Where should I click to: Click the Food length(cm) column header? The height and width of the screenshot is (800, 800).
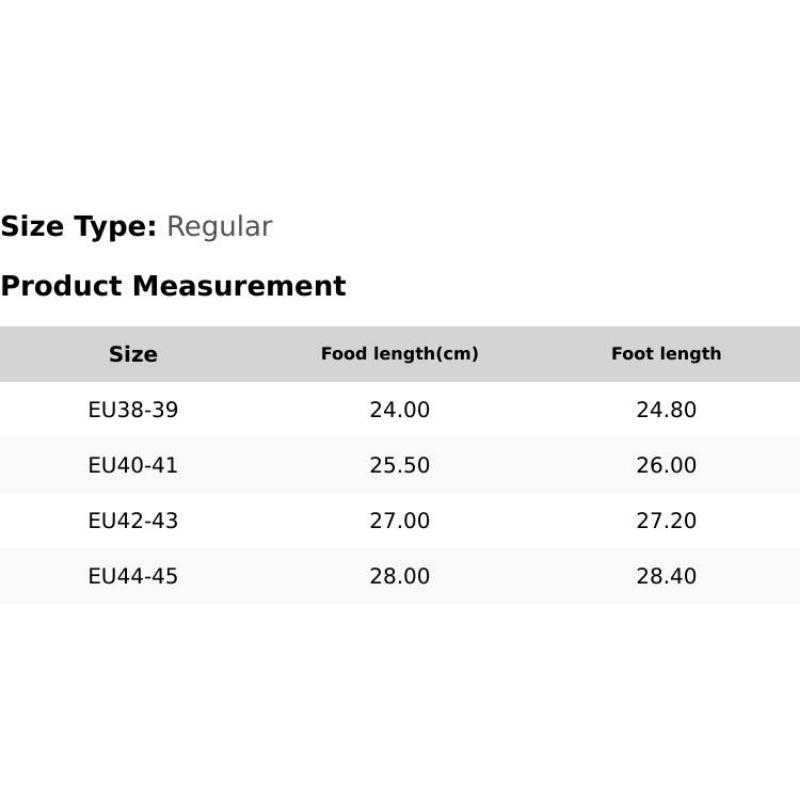pos(399,354)
